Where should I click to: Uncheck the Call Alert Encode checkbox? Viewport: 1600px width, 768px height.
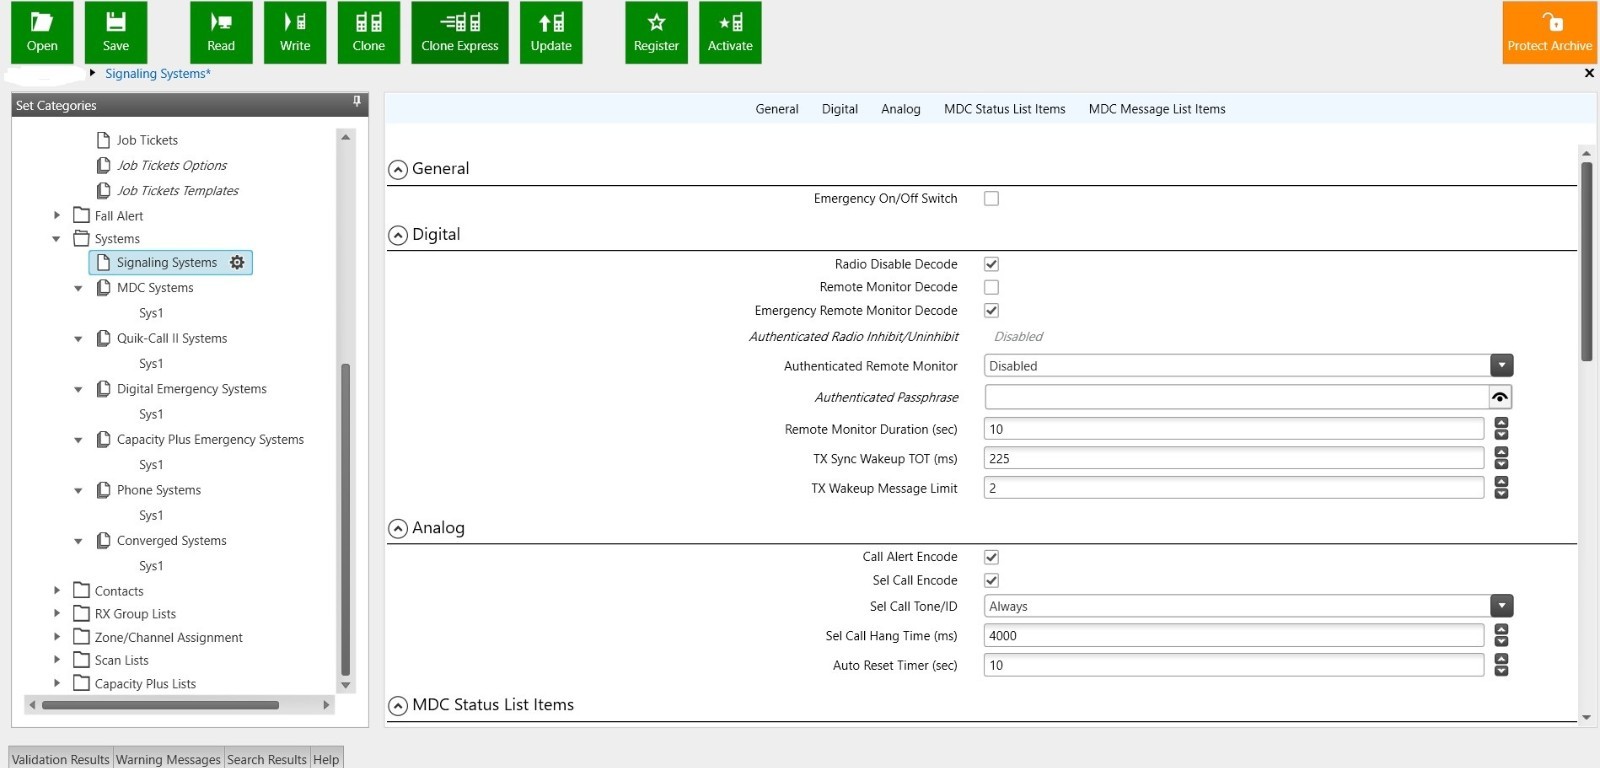(991, 557)
